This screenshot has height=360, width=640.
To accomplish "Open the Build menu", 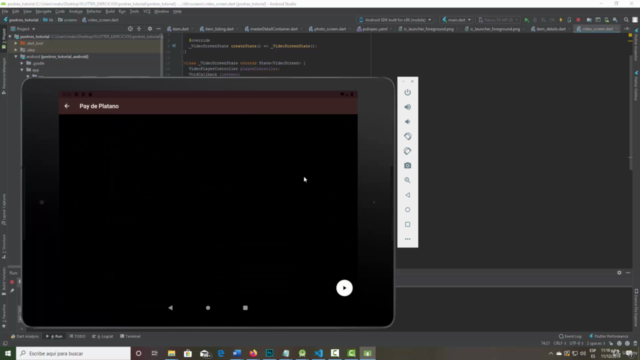I will pos(110,11).
